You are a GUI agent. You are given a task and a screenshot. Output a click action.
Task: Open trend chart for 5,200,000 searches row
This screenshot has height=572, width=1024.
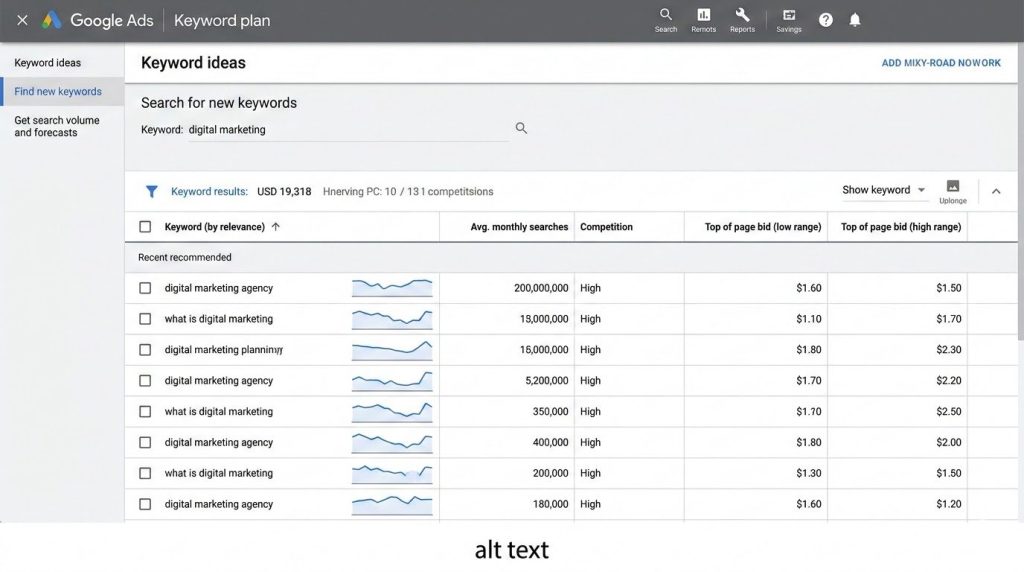tap(392, 381)
